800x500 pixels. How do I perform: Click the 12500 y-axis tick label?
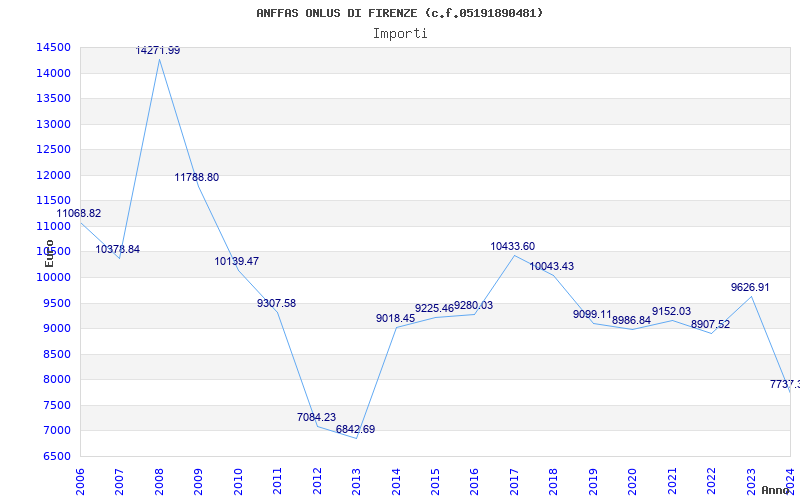pyautogui.click(x=53, y=149)
